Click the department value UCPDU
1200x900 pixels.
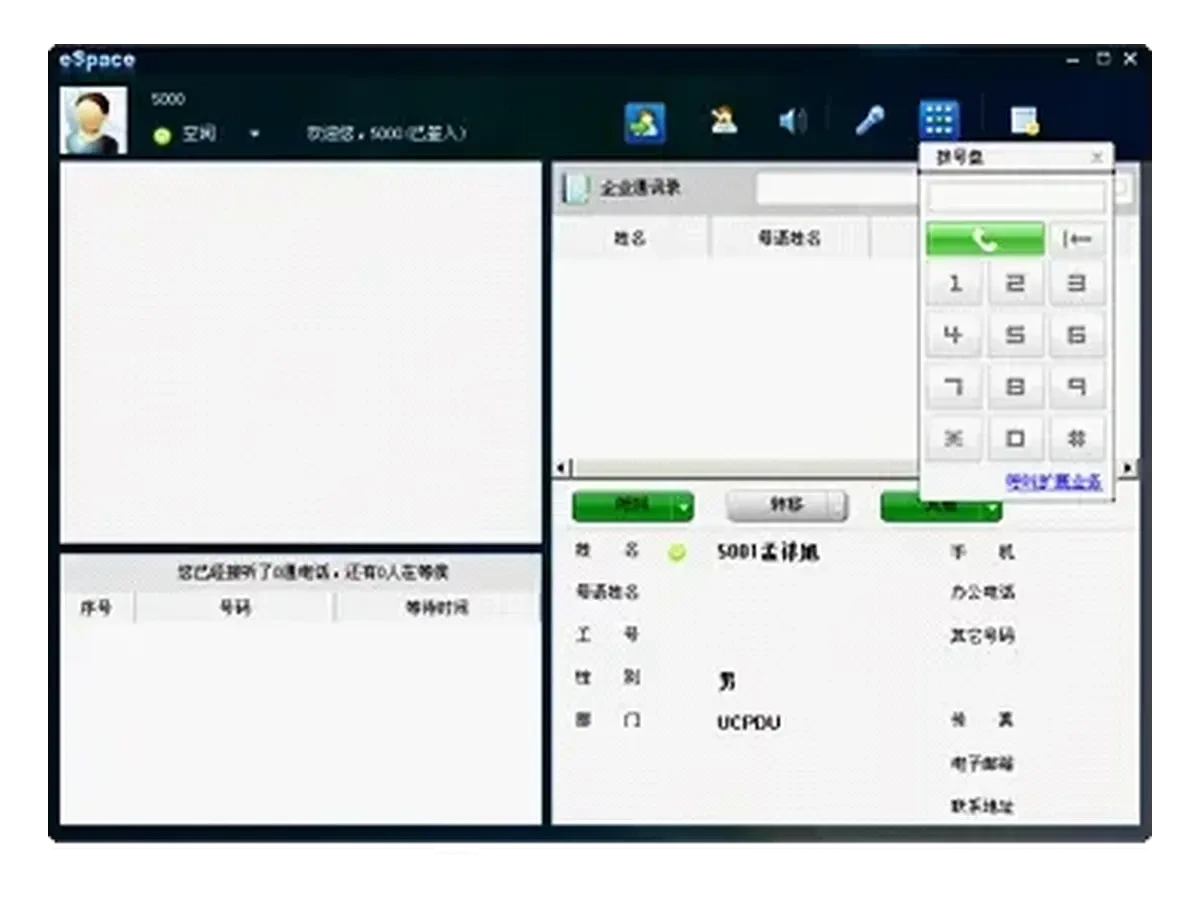748,722
